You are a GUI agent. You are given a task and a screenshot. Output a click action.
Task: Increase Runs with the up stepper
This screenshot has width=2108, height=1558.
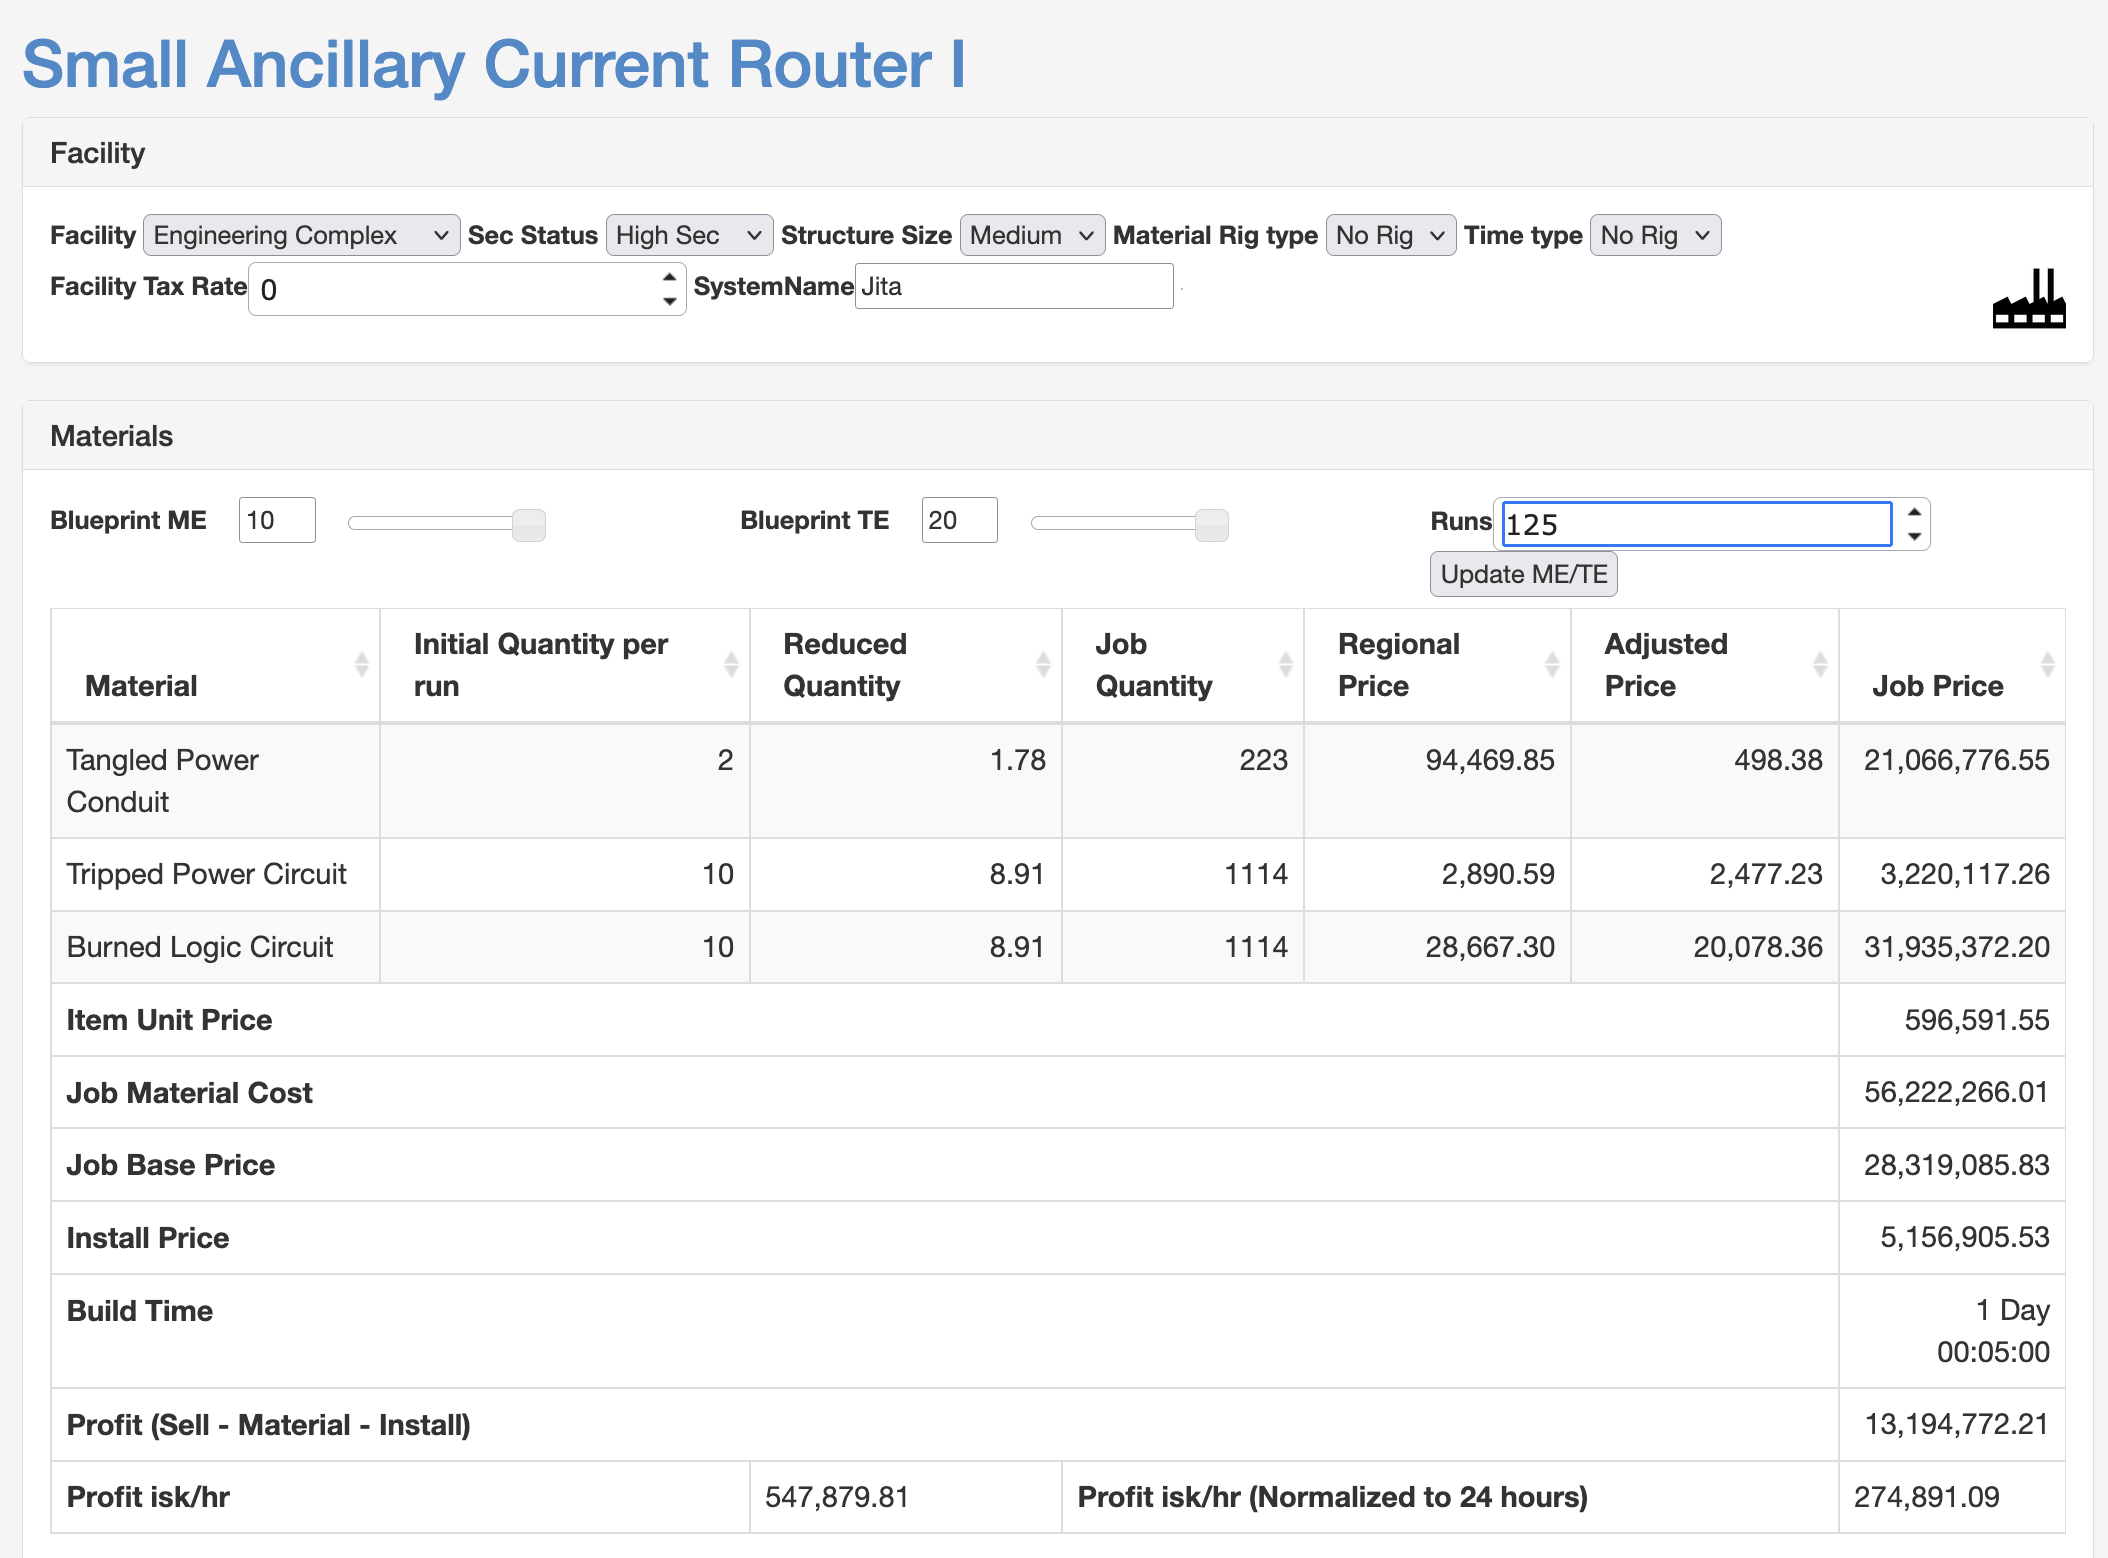tap(1914, 512)
